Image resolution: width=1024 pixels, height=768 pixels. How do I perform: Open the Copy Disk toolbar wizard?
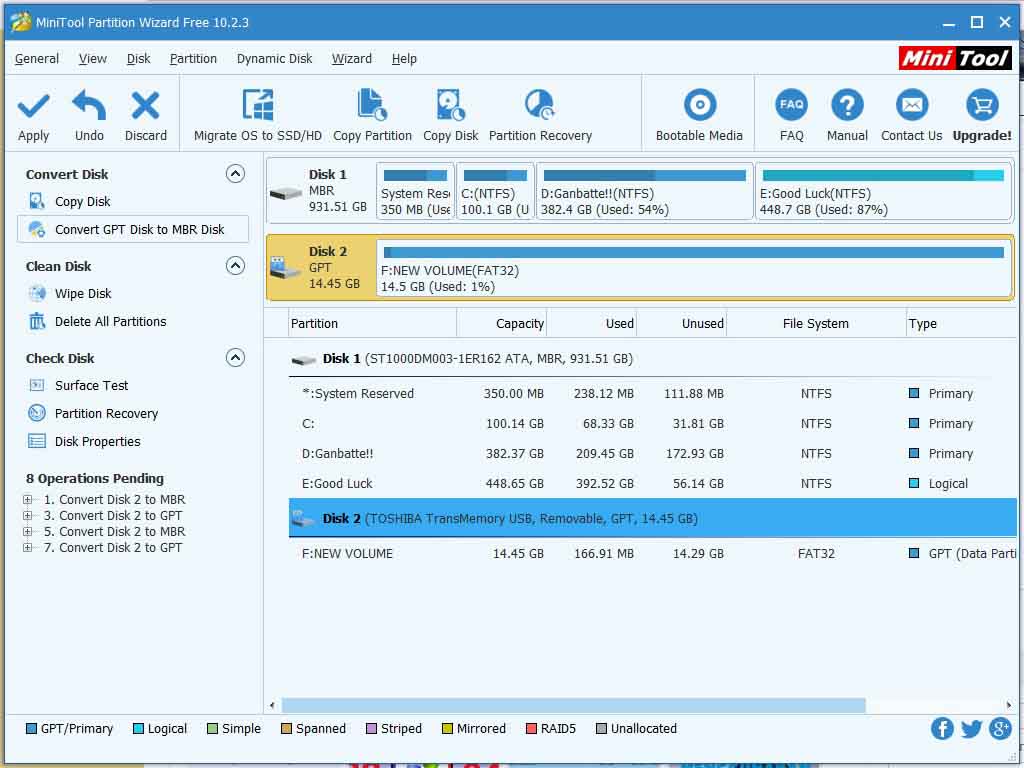[x=451, y=116]
